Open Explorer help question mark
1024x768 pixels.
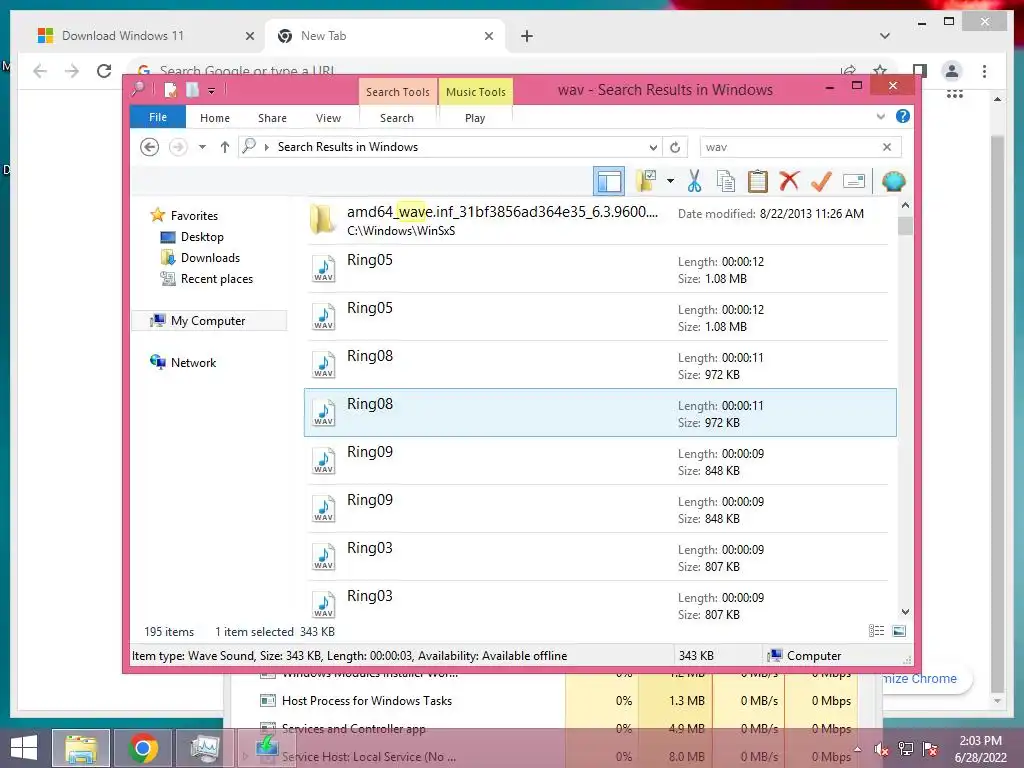(903, 116)
